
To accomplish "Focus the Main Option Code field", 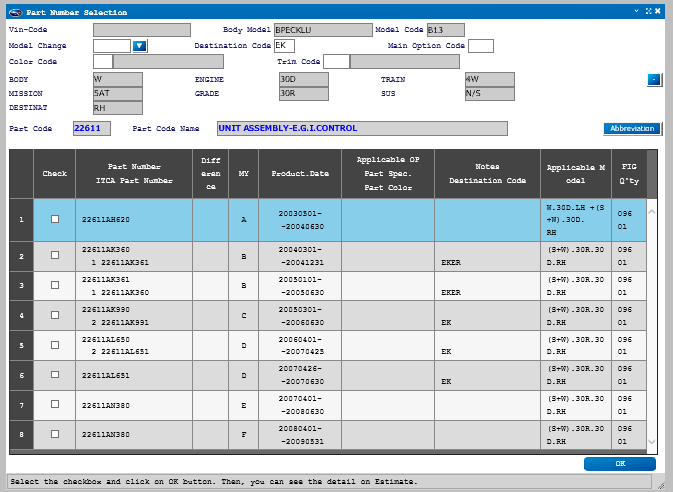I will pos(481,46).
